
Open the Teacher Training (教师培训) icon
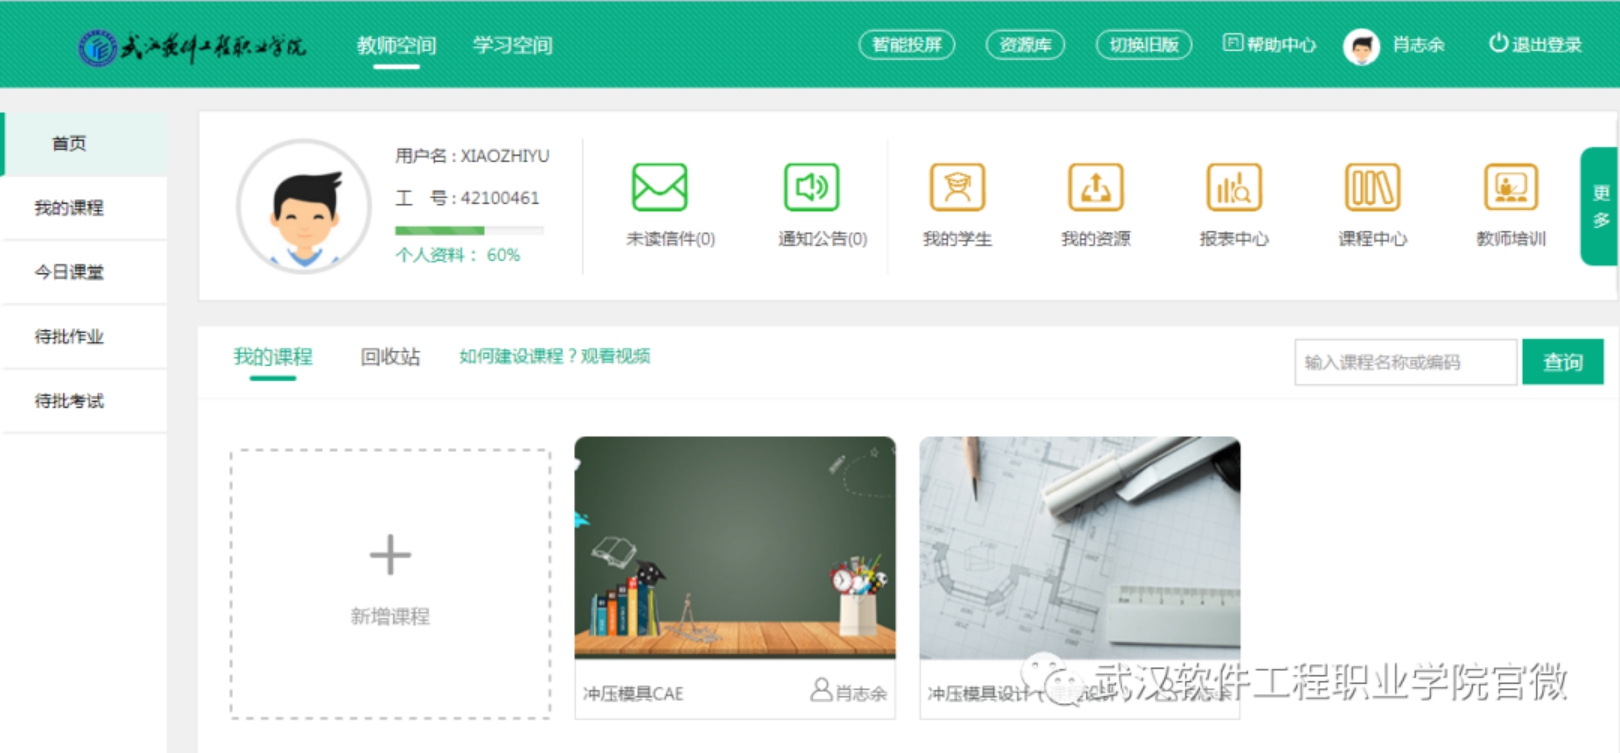tap(1510, 187)
